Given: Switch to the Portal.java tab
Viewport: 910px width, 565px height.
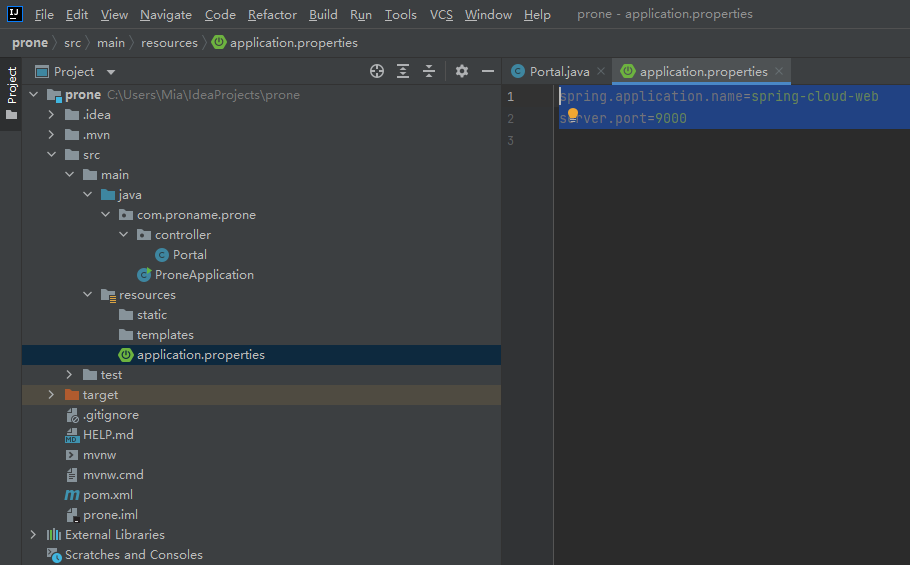Looking at the screenshot, I should (x=559, y=71).
